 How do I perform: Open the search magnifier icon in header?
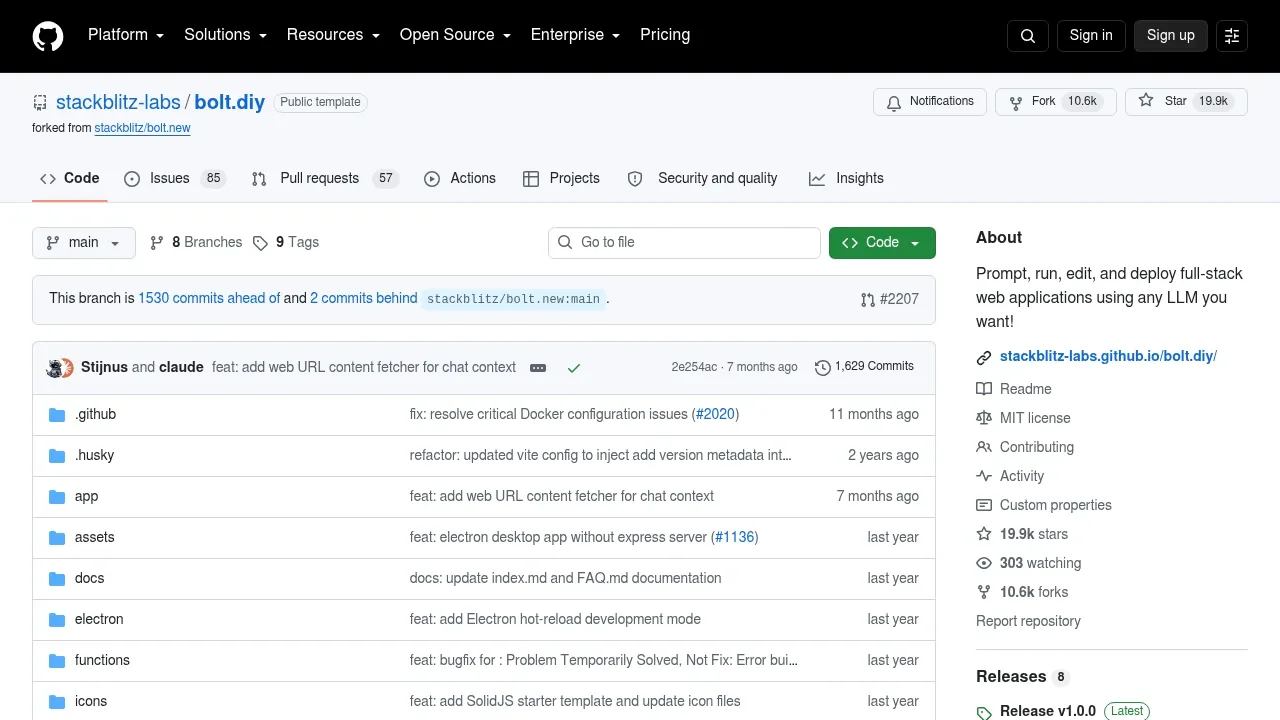click(1028, 36)
